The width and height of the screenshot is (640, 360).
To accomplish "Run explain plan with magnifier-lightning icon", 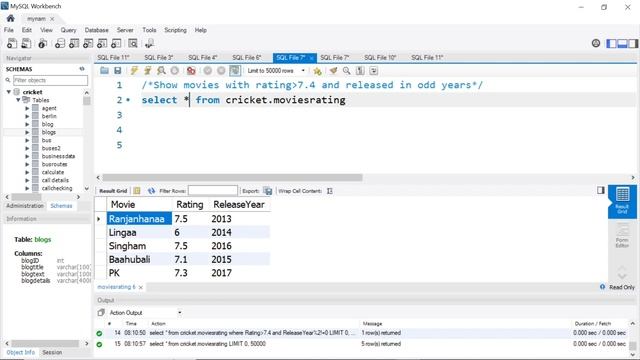I will click(161, 71).
